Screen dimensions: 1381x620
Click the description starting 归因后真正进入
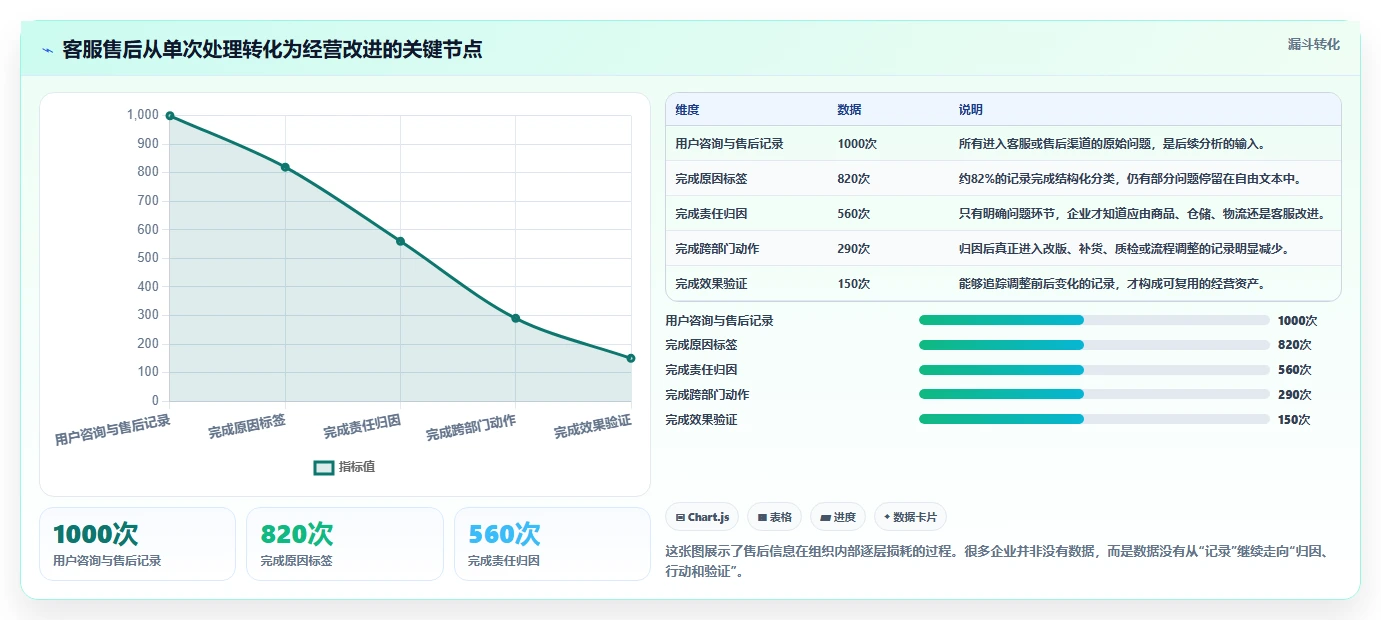[x=1123, y=248]
